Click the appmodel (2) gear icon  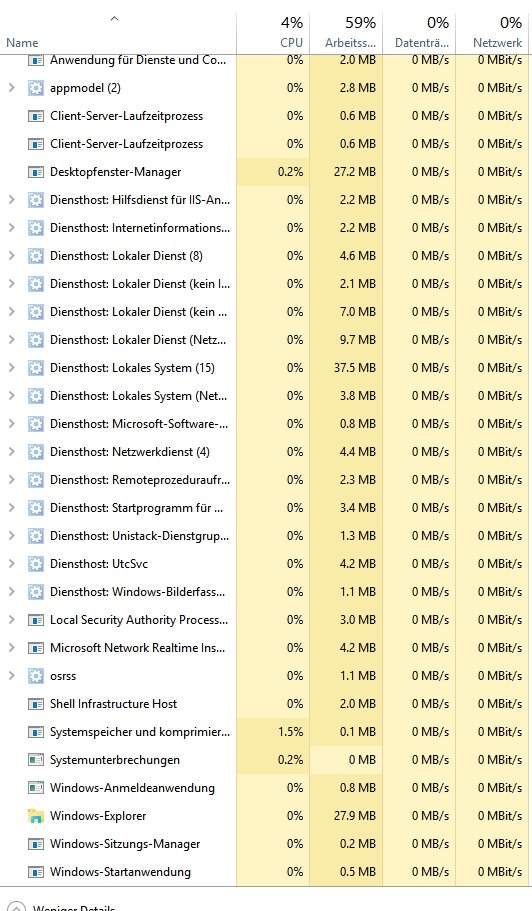click(36, 88)
